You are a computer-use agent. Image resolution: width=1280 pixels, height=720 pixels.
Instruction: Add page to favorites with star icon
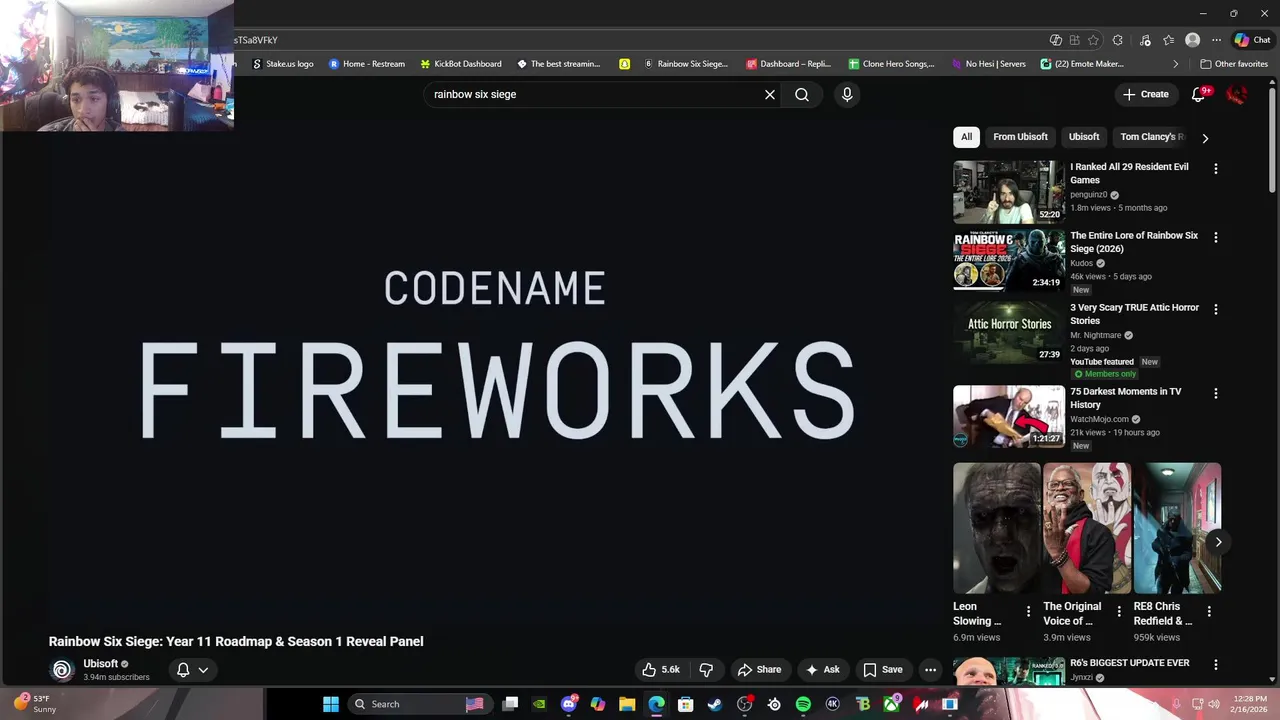(1093, 40)
